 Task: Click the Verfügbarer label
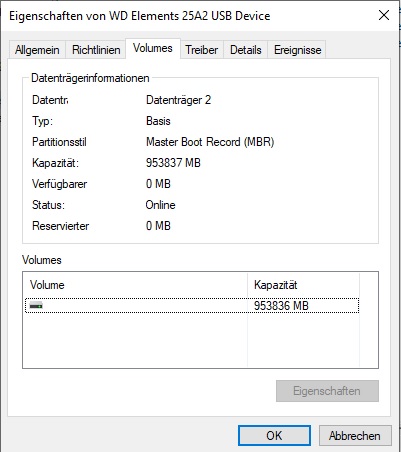[60, 184]
